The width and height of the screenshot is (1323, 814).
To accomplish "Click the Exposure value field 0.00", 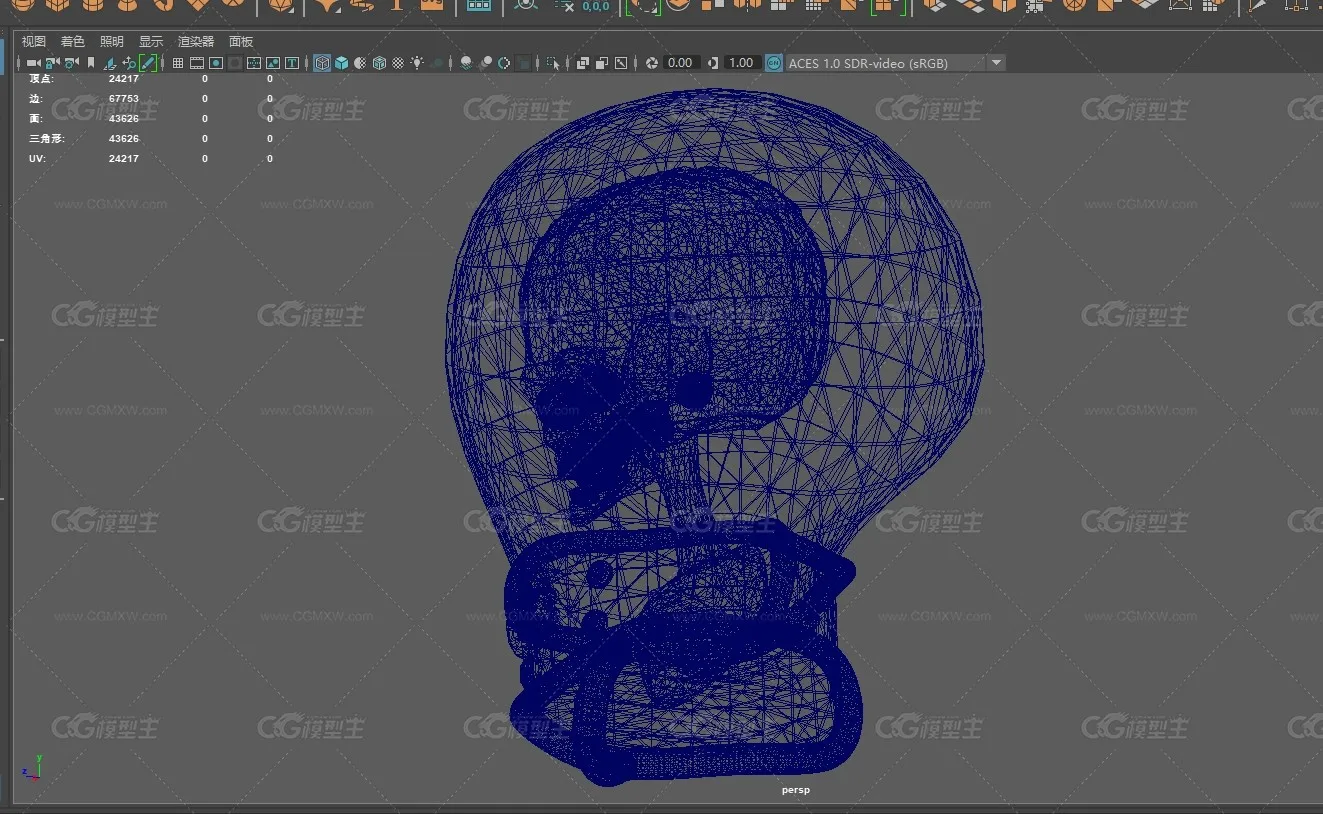I will pos(681,63).
